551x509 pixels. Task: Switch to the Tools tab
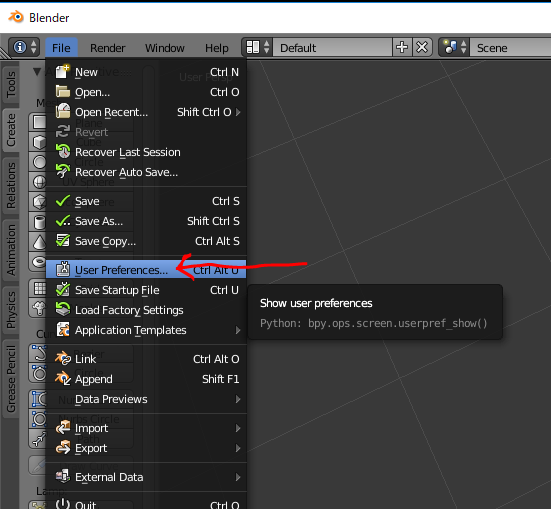[11, 84]
